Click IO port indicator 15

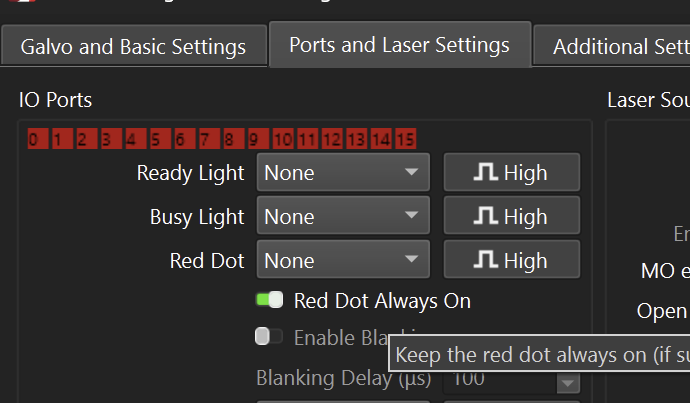pos(405,140)
